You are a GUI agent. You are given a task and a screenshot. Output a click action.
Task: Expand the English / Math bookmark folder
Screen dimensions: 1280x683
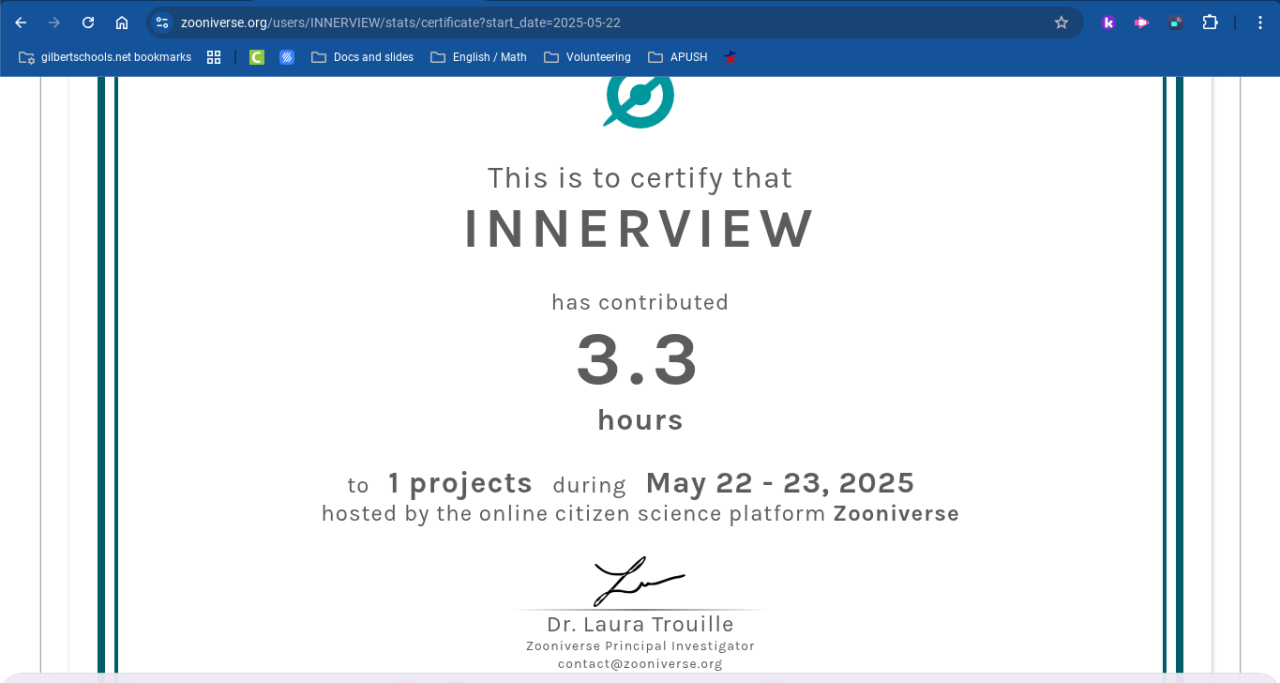tap(478, 57)
